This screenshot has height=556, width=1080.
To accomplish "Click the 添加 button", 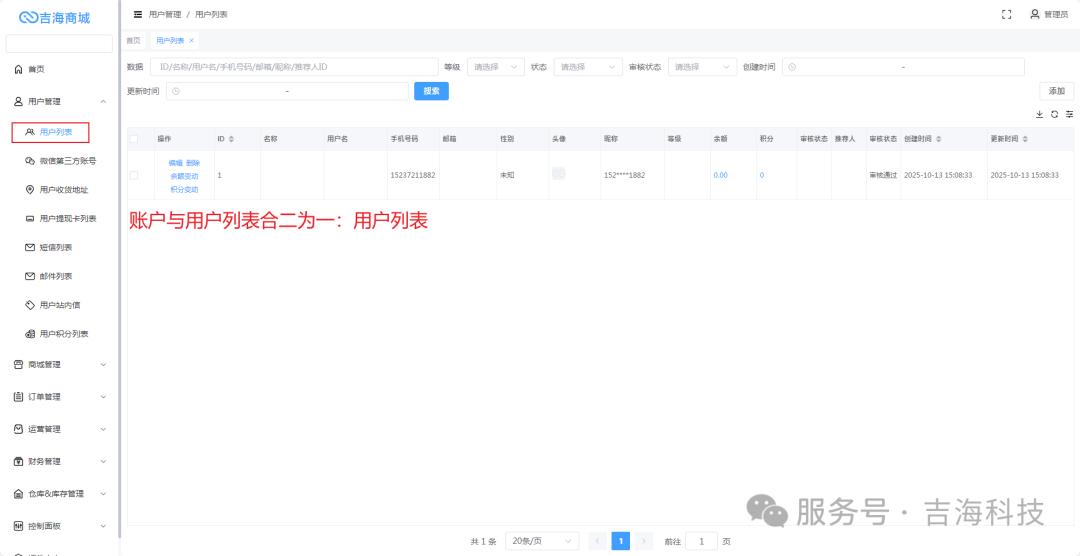I will click(x=1057, y=91).
